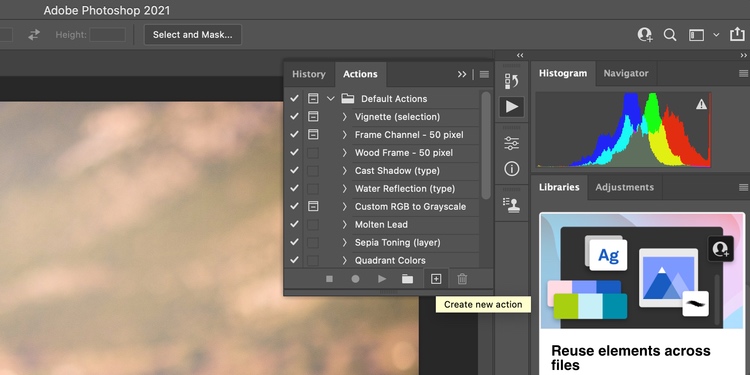Switch to the Navigator tab
Viewport: 750px width, 375px height.
tap(626, 73)
